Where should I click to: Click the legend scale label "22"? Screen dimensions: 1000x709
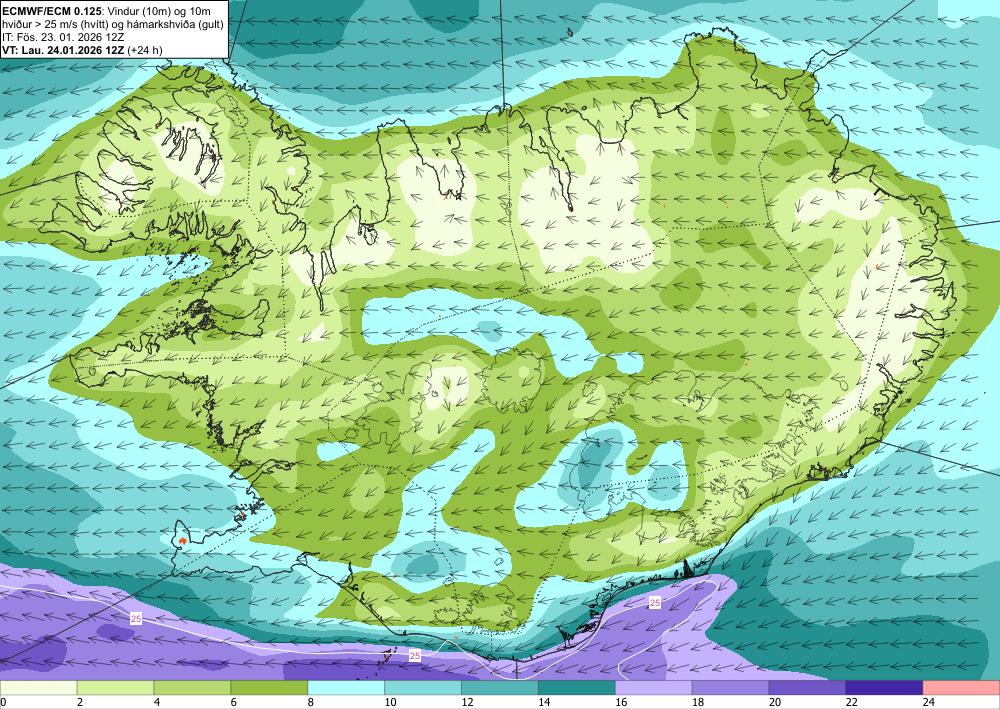[x=852, y=703]
